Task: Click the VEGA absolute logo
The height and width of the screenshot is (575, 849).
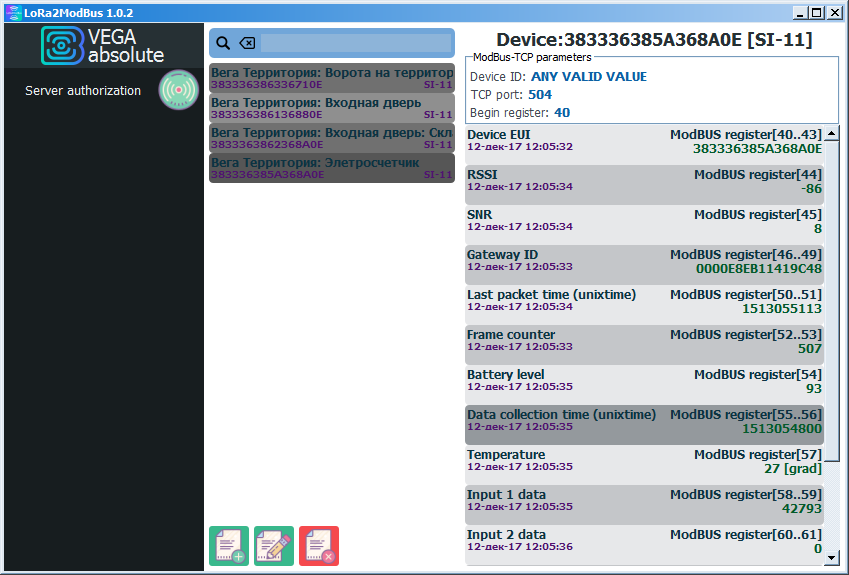Action: [x=103, y=45]
